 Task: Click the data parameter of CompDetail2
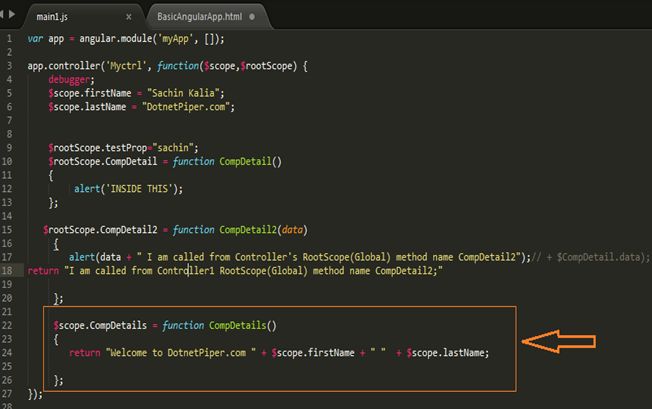click(x=292, y=229)
